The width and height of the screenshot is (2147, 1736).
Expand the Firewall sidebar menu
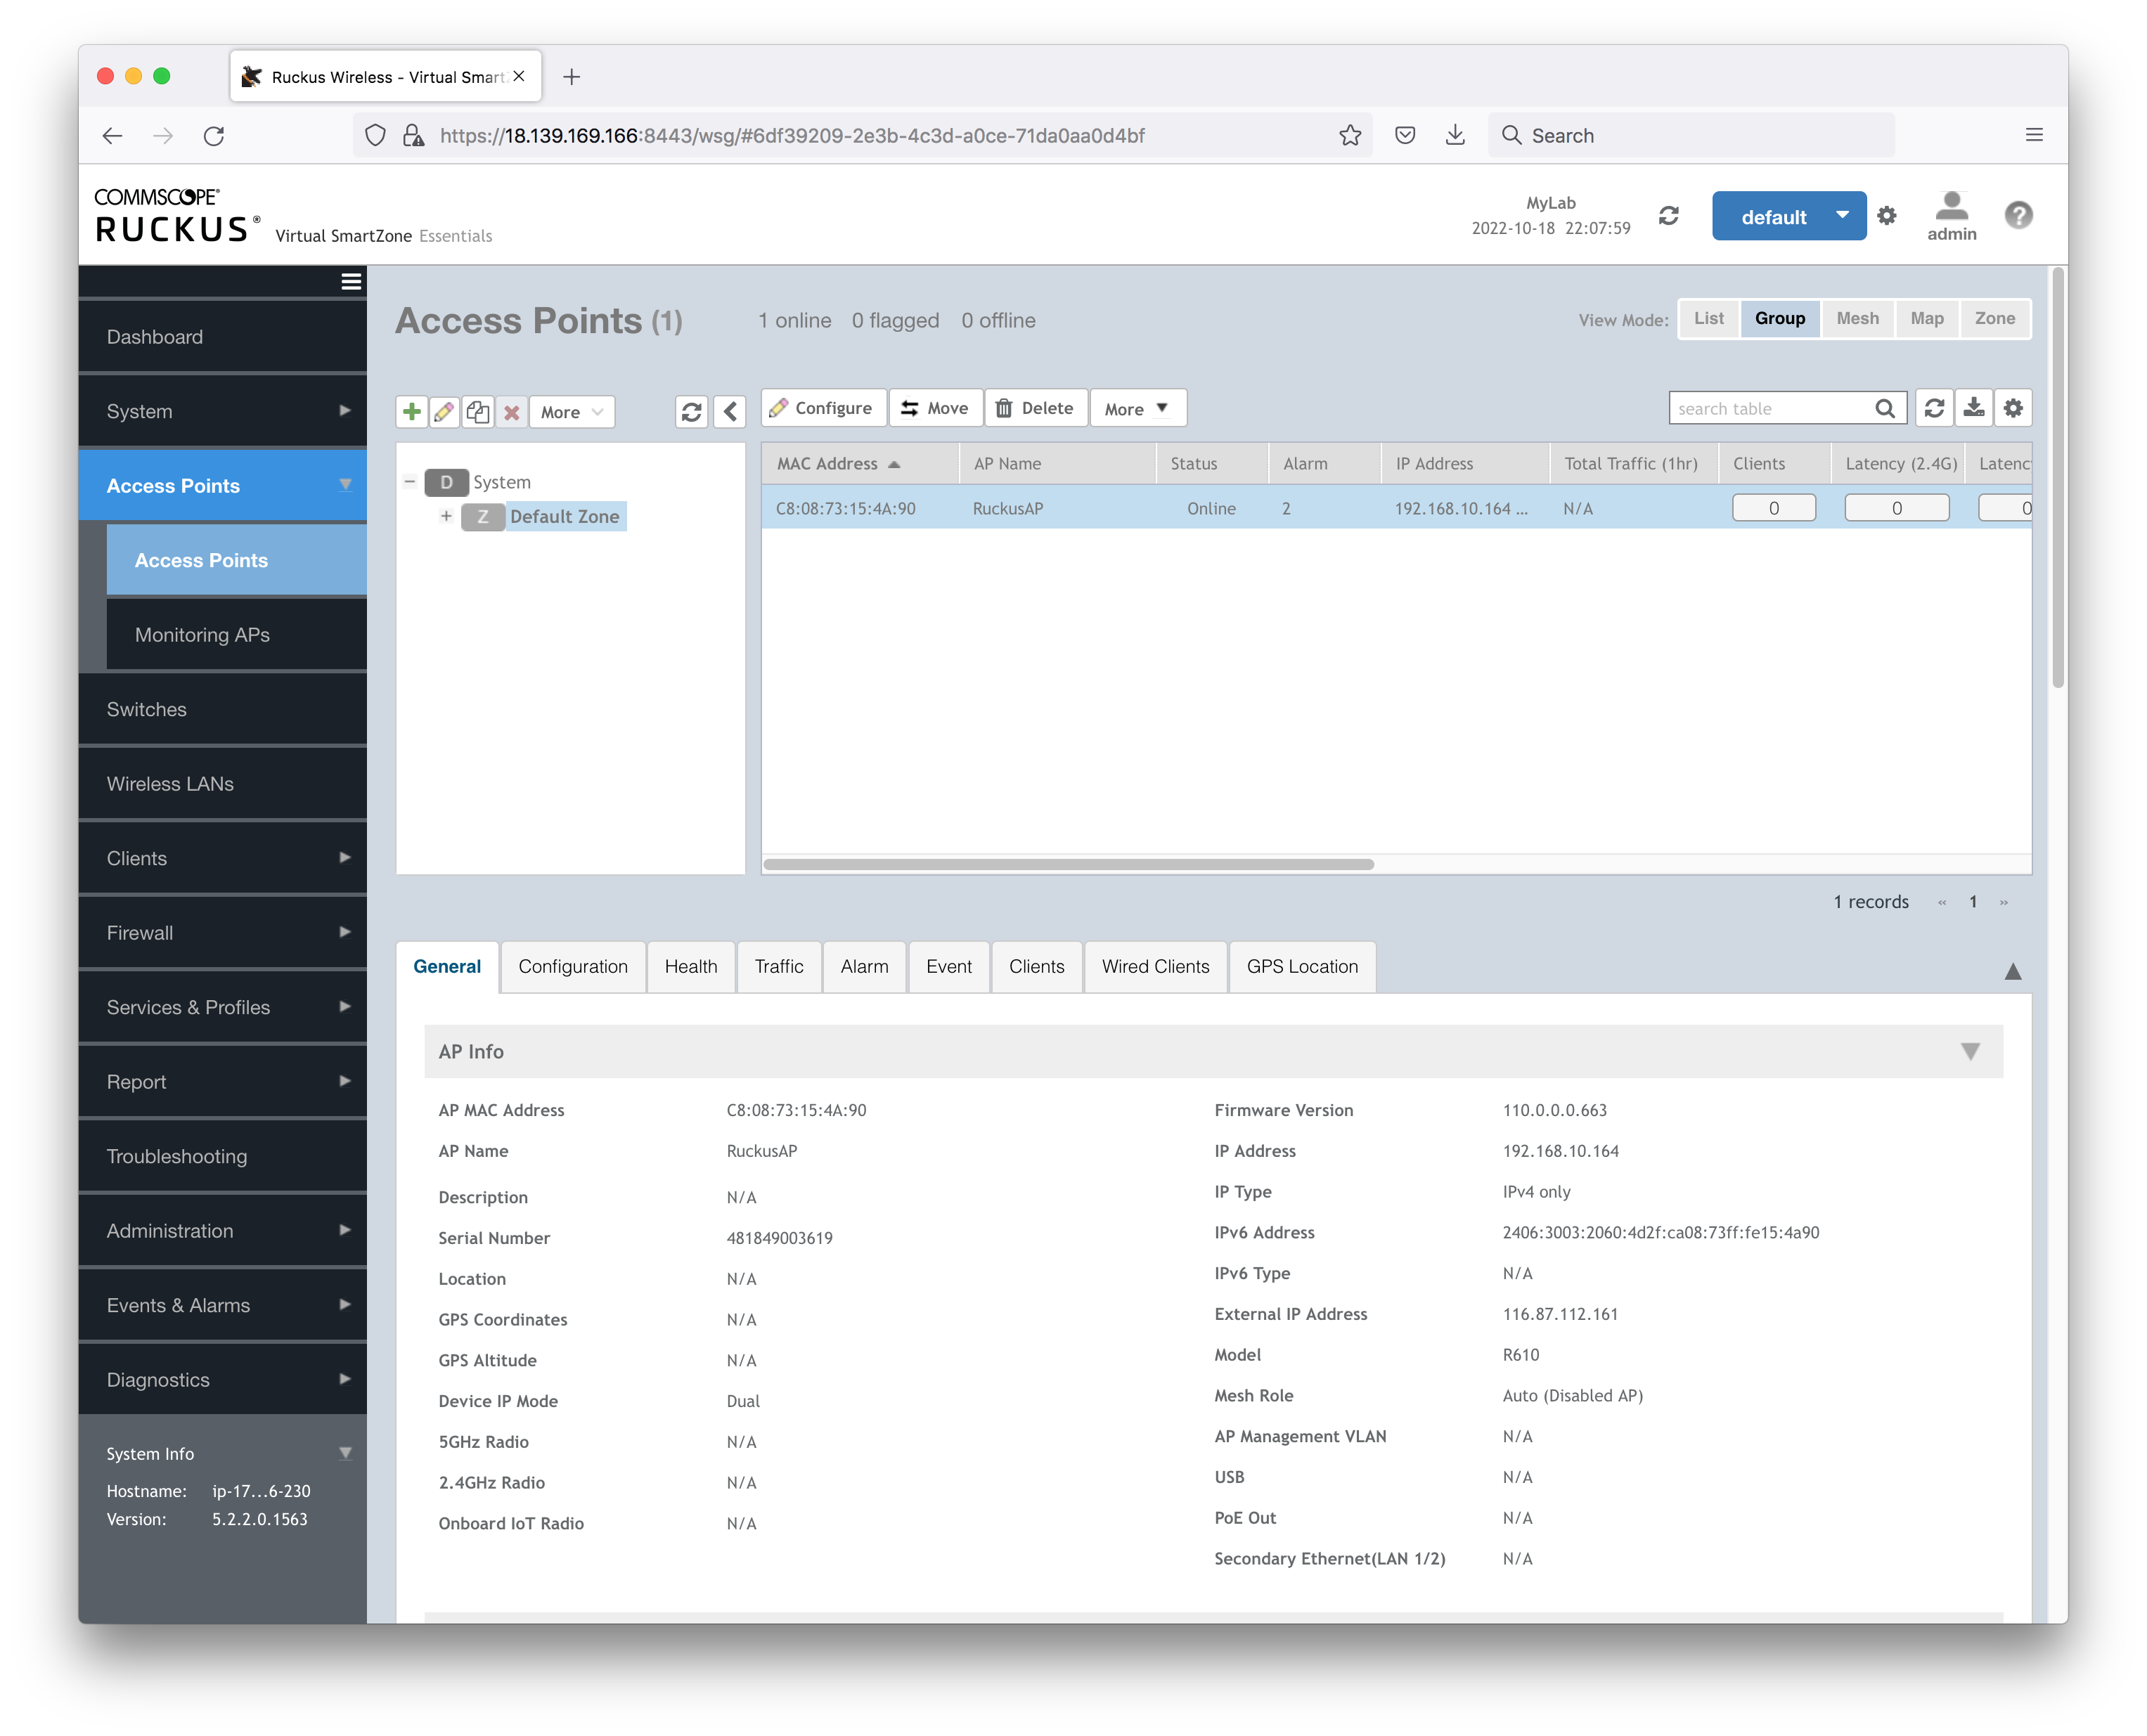point(222,933)
